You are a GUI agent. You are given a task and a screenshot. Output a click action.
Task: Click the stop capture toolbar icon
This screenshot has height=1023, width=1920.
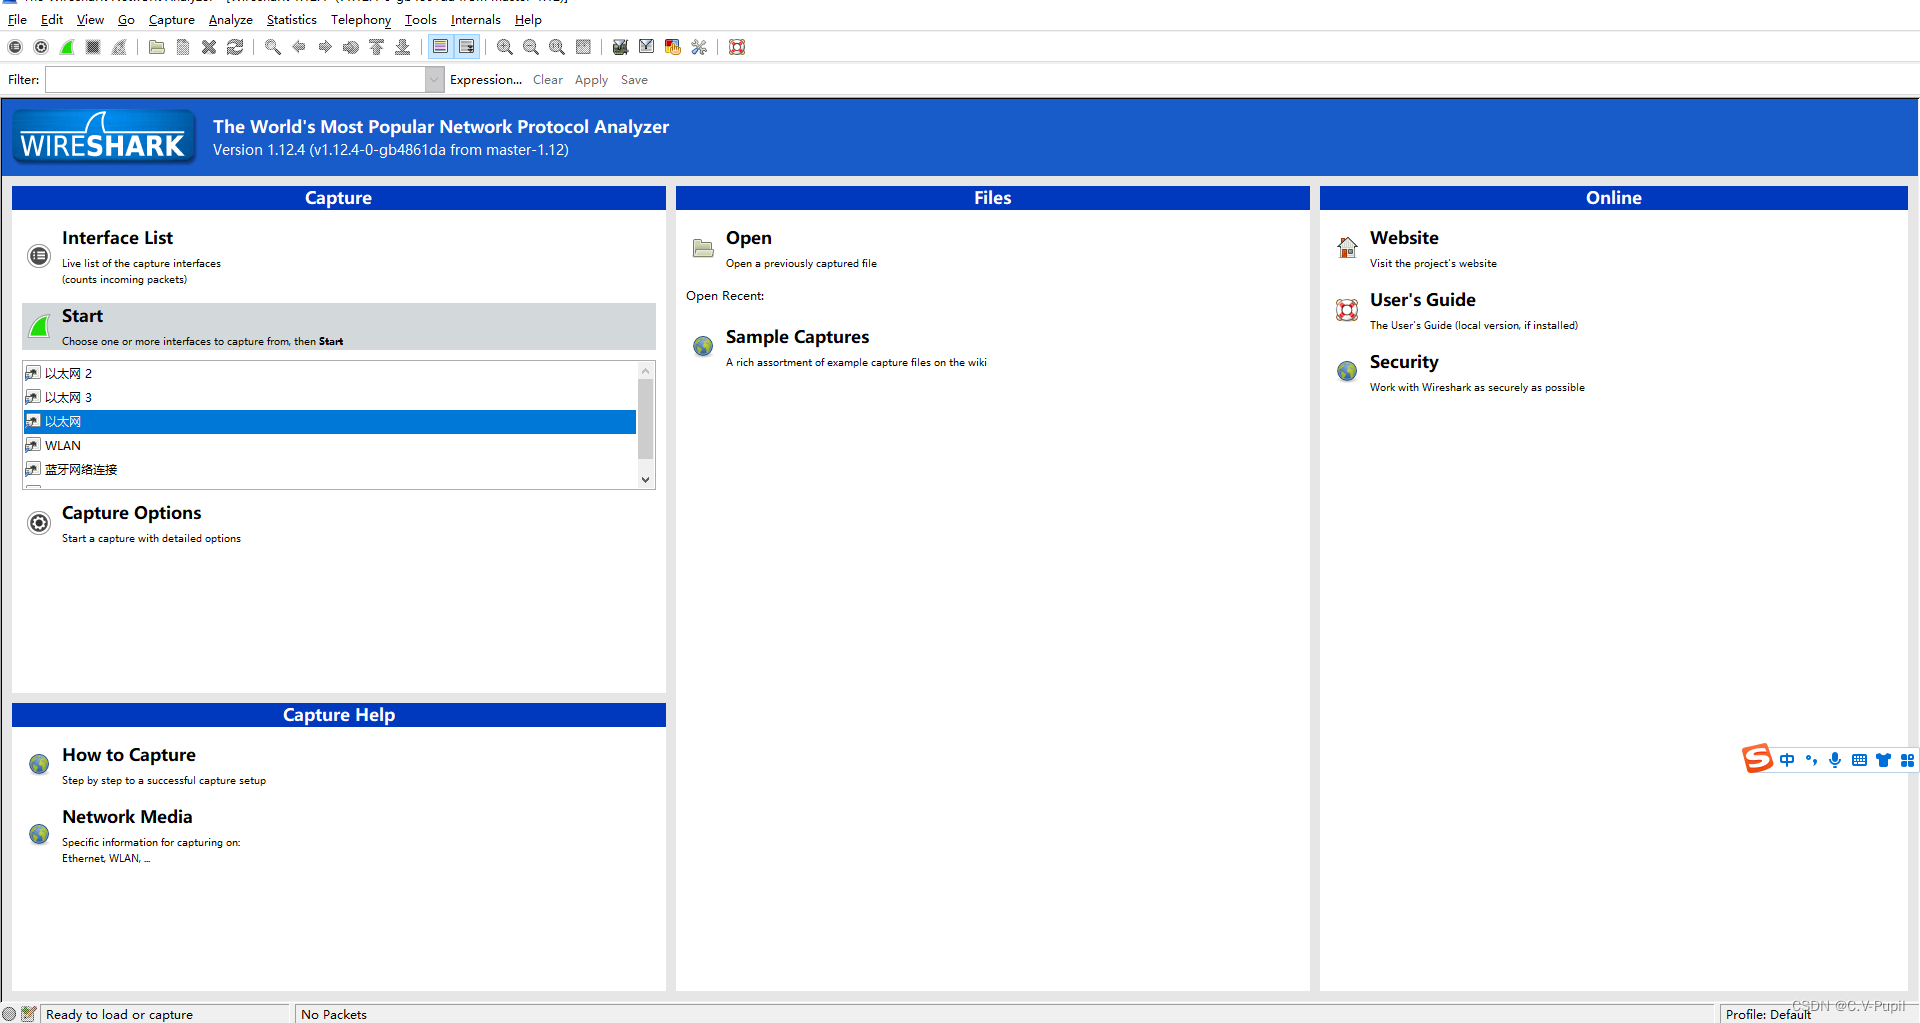[x=93, y=47]
